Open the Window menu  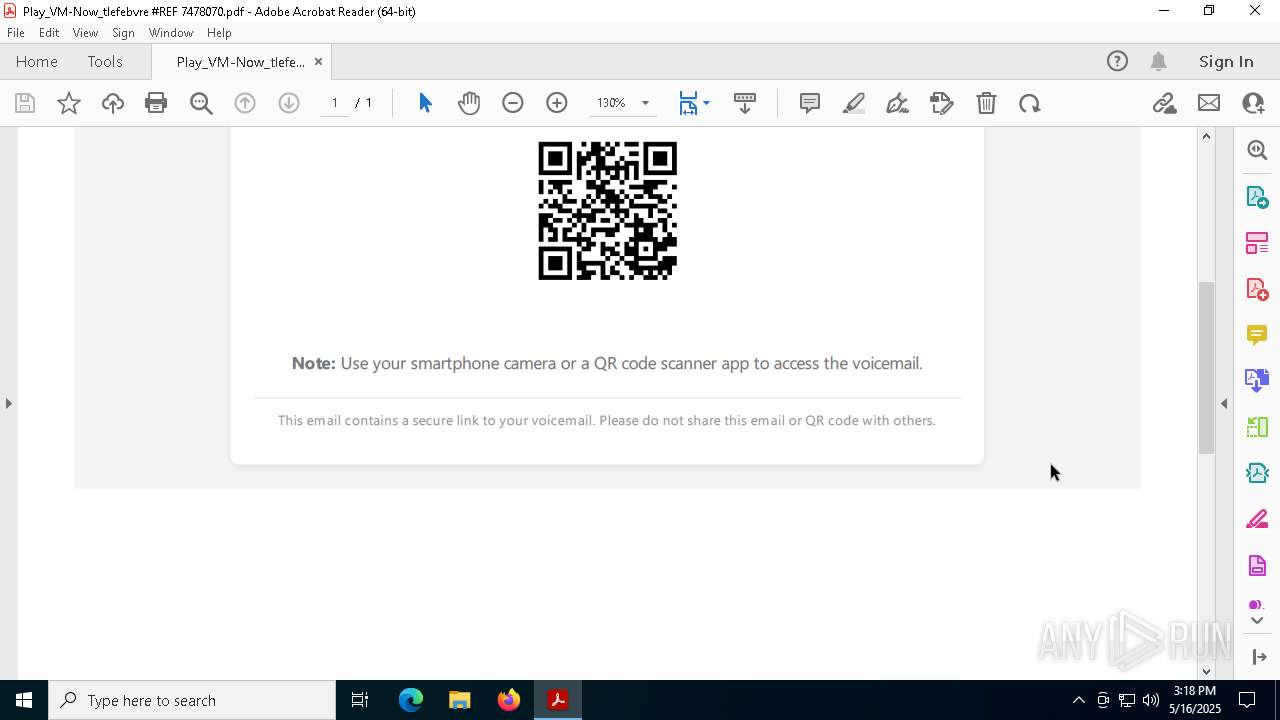(x=171, y=33)
